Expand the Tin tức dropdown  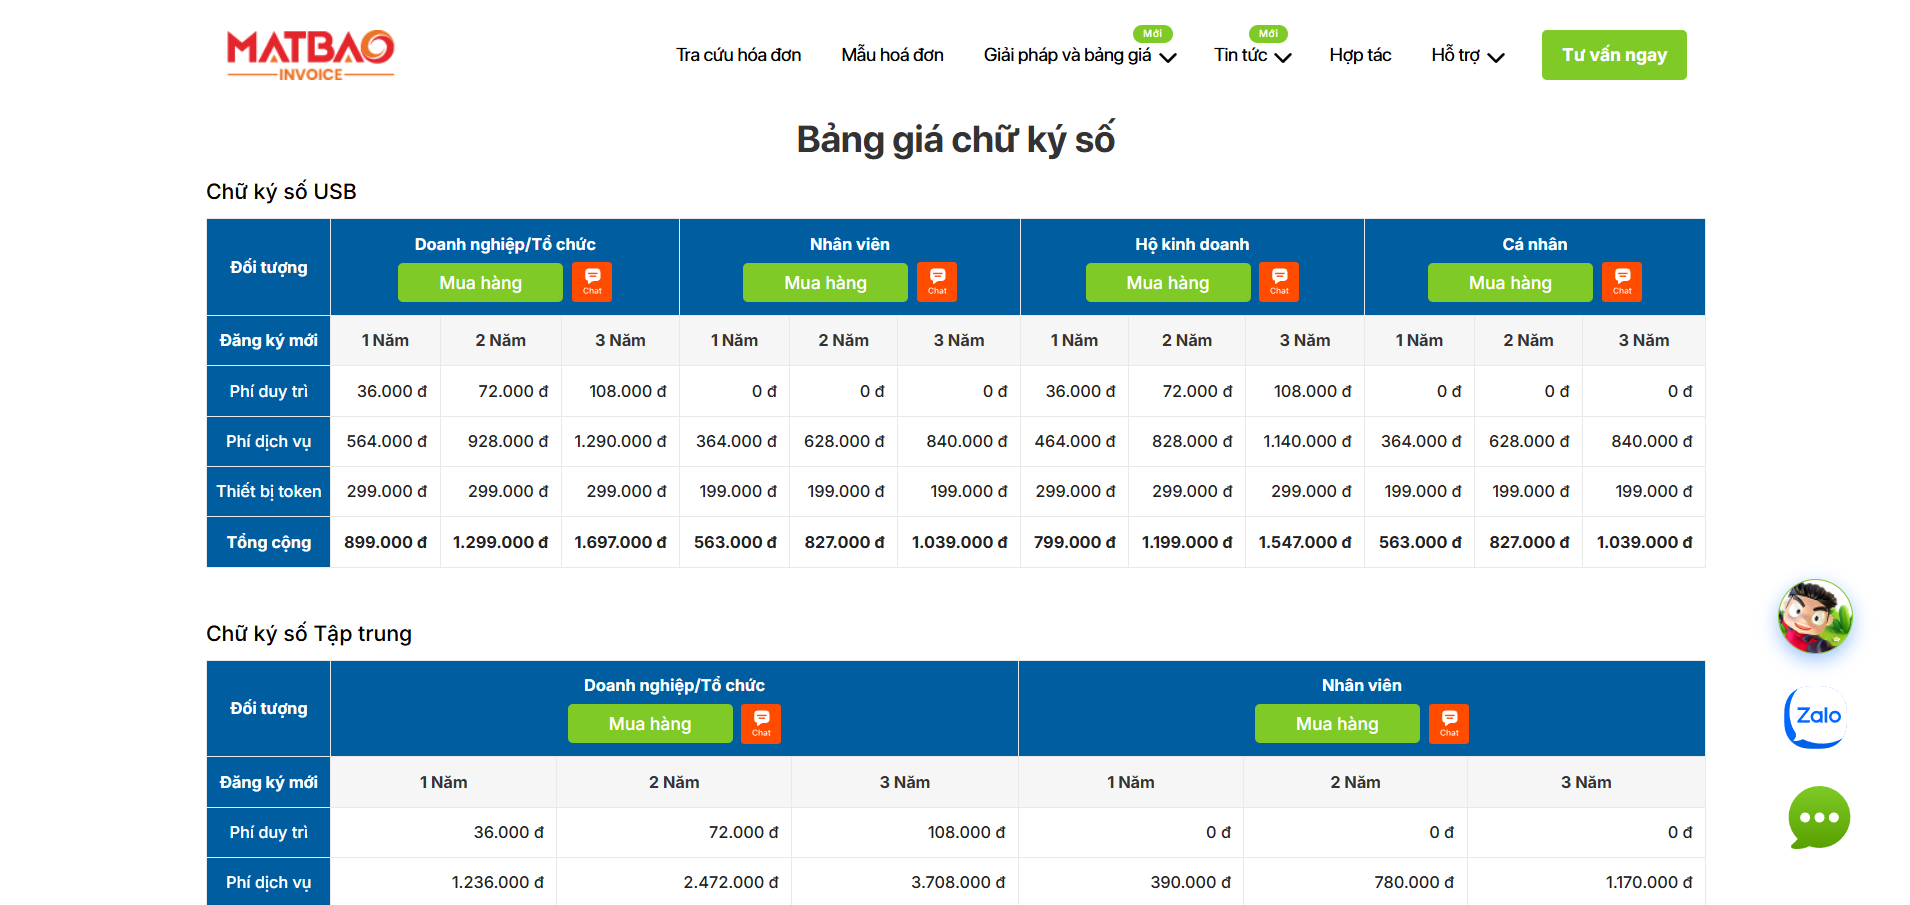1252,56
